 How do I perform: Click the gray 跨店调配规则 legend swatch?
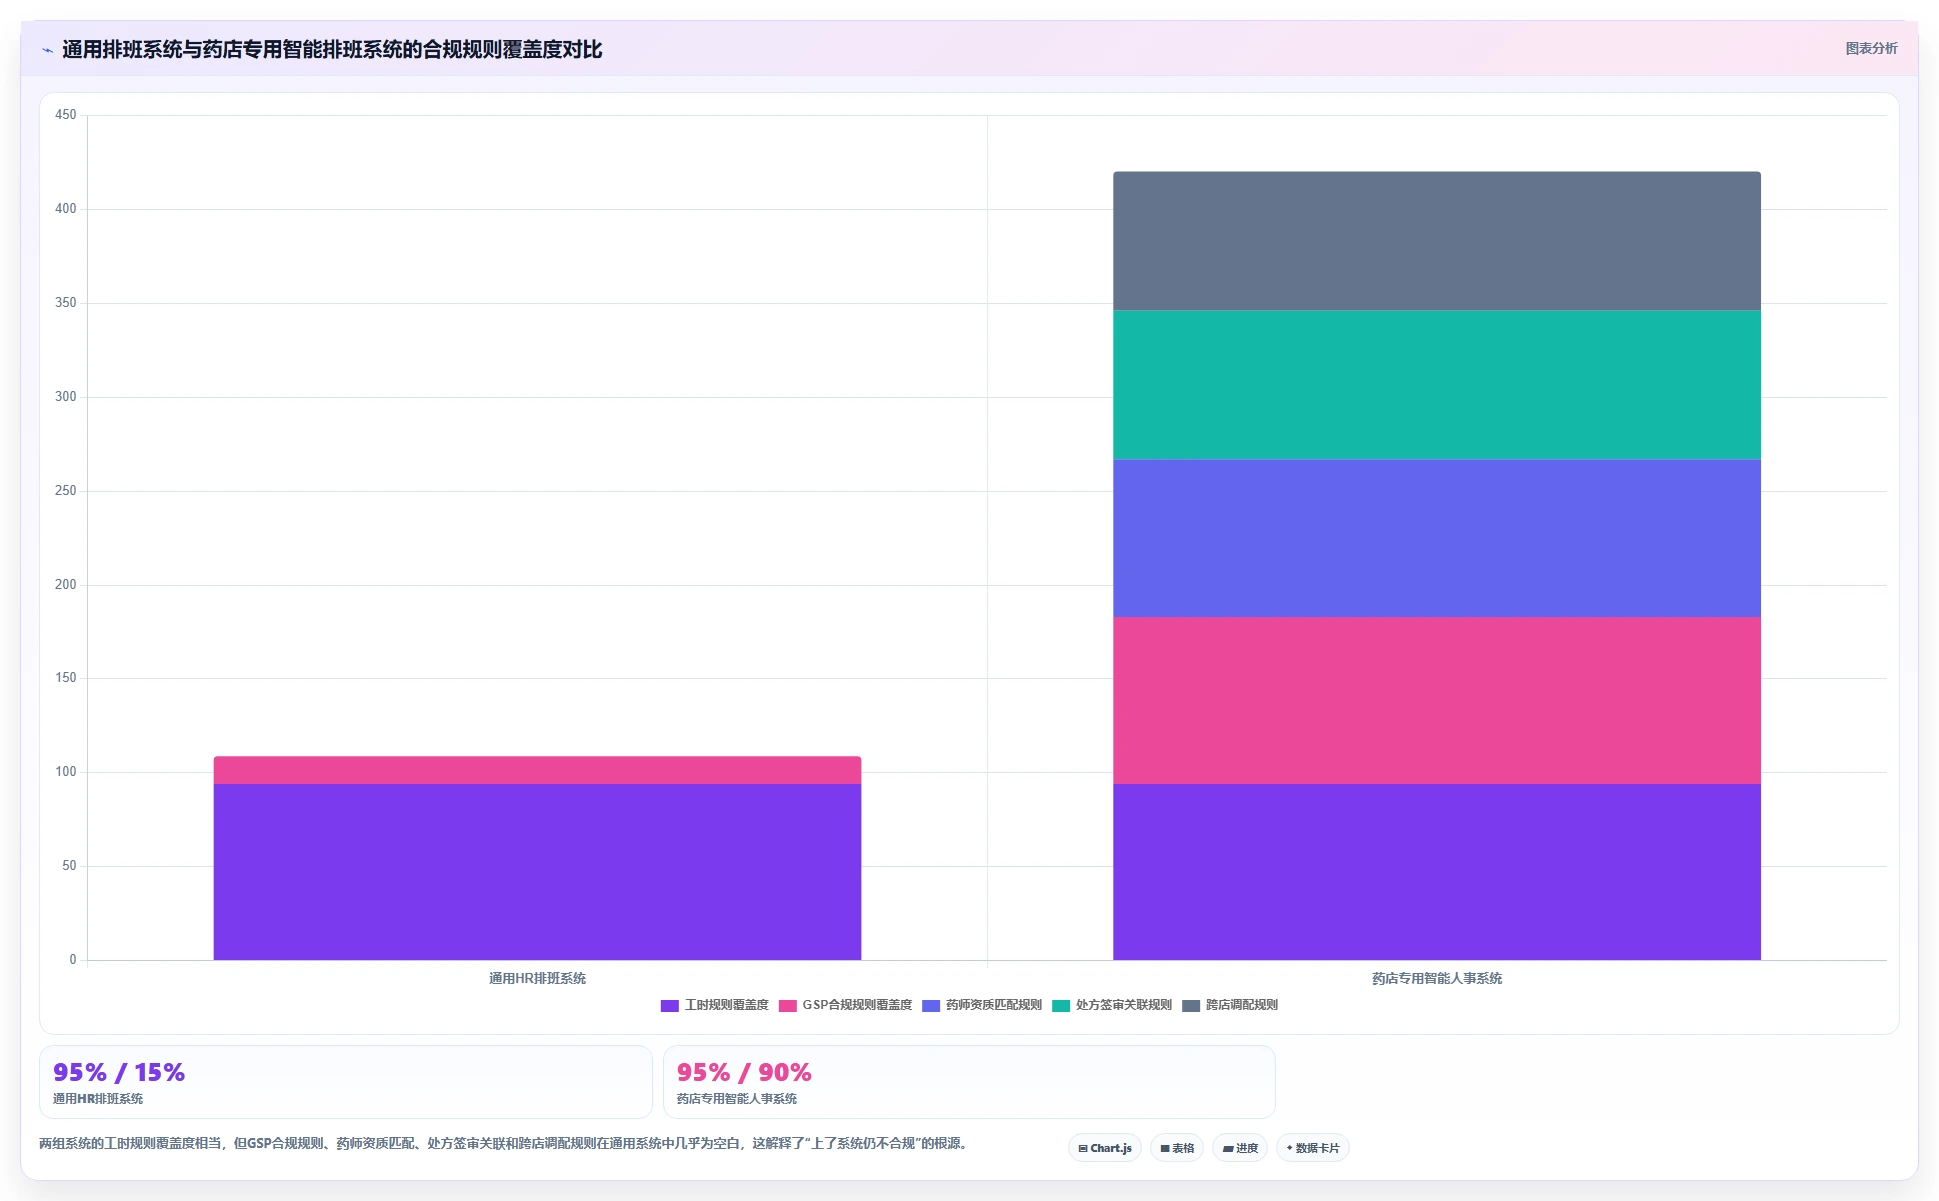(1191, 1005)
